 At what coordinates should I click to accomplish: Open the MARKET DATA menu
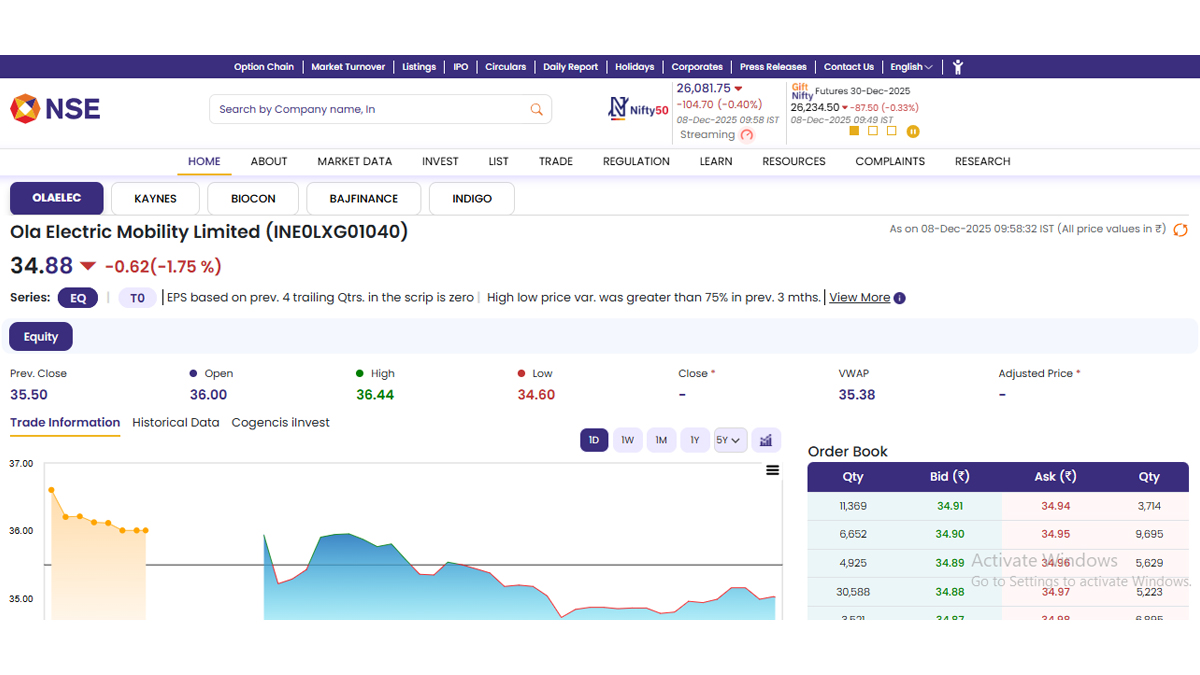pos(354,161)
